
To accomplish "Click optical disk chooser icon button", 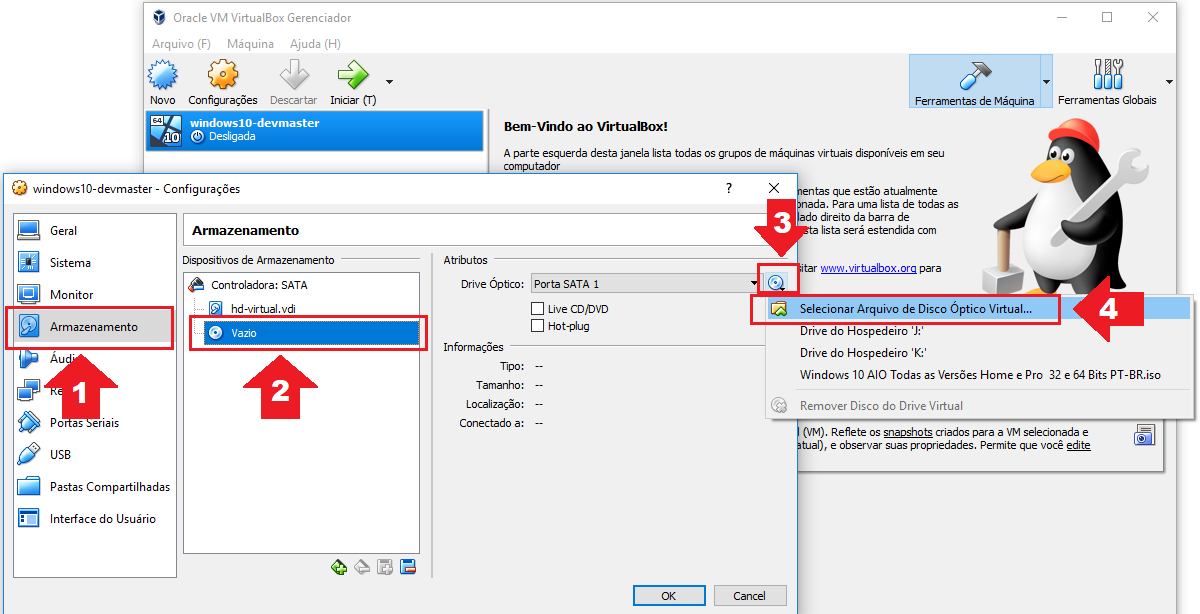I will click(777, 284).
